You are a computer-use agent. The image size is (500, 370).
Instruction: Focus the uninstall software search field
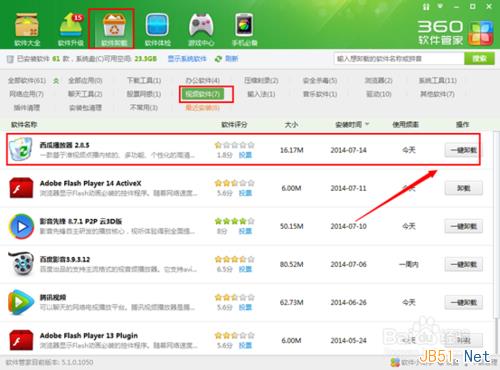[399, 59]
